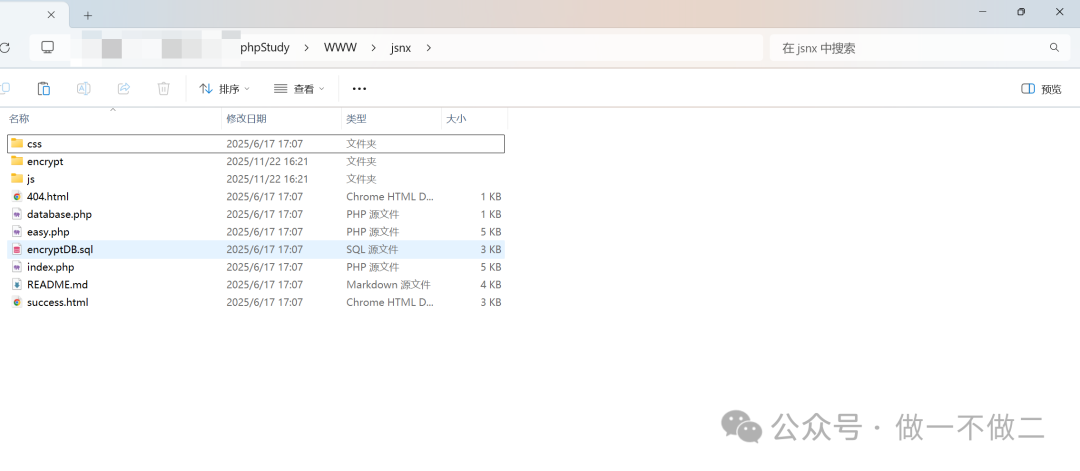Click the success.html Chrome file icon

click(17, 302)
